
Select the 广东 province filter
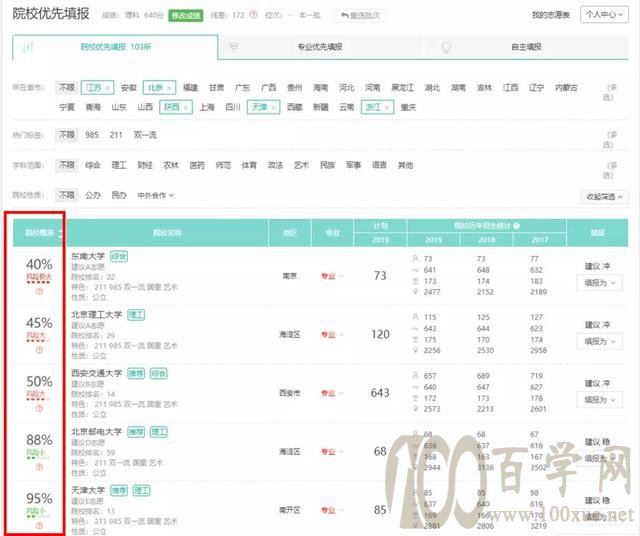tap(242, 88)
